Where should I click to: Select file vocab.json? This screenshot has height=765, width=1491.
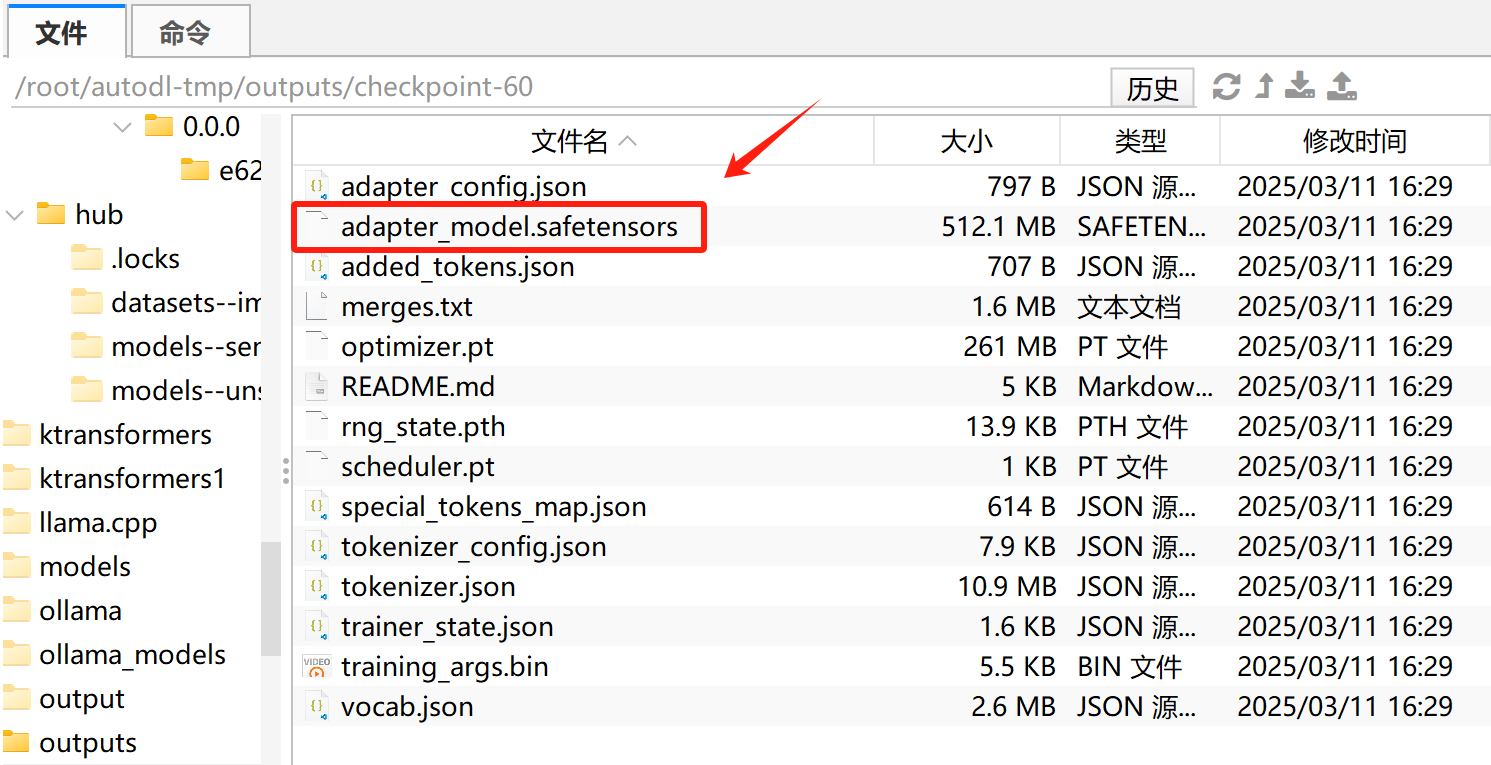407,706
